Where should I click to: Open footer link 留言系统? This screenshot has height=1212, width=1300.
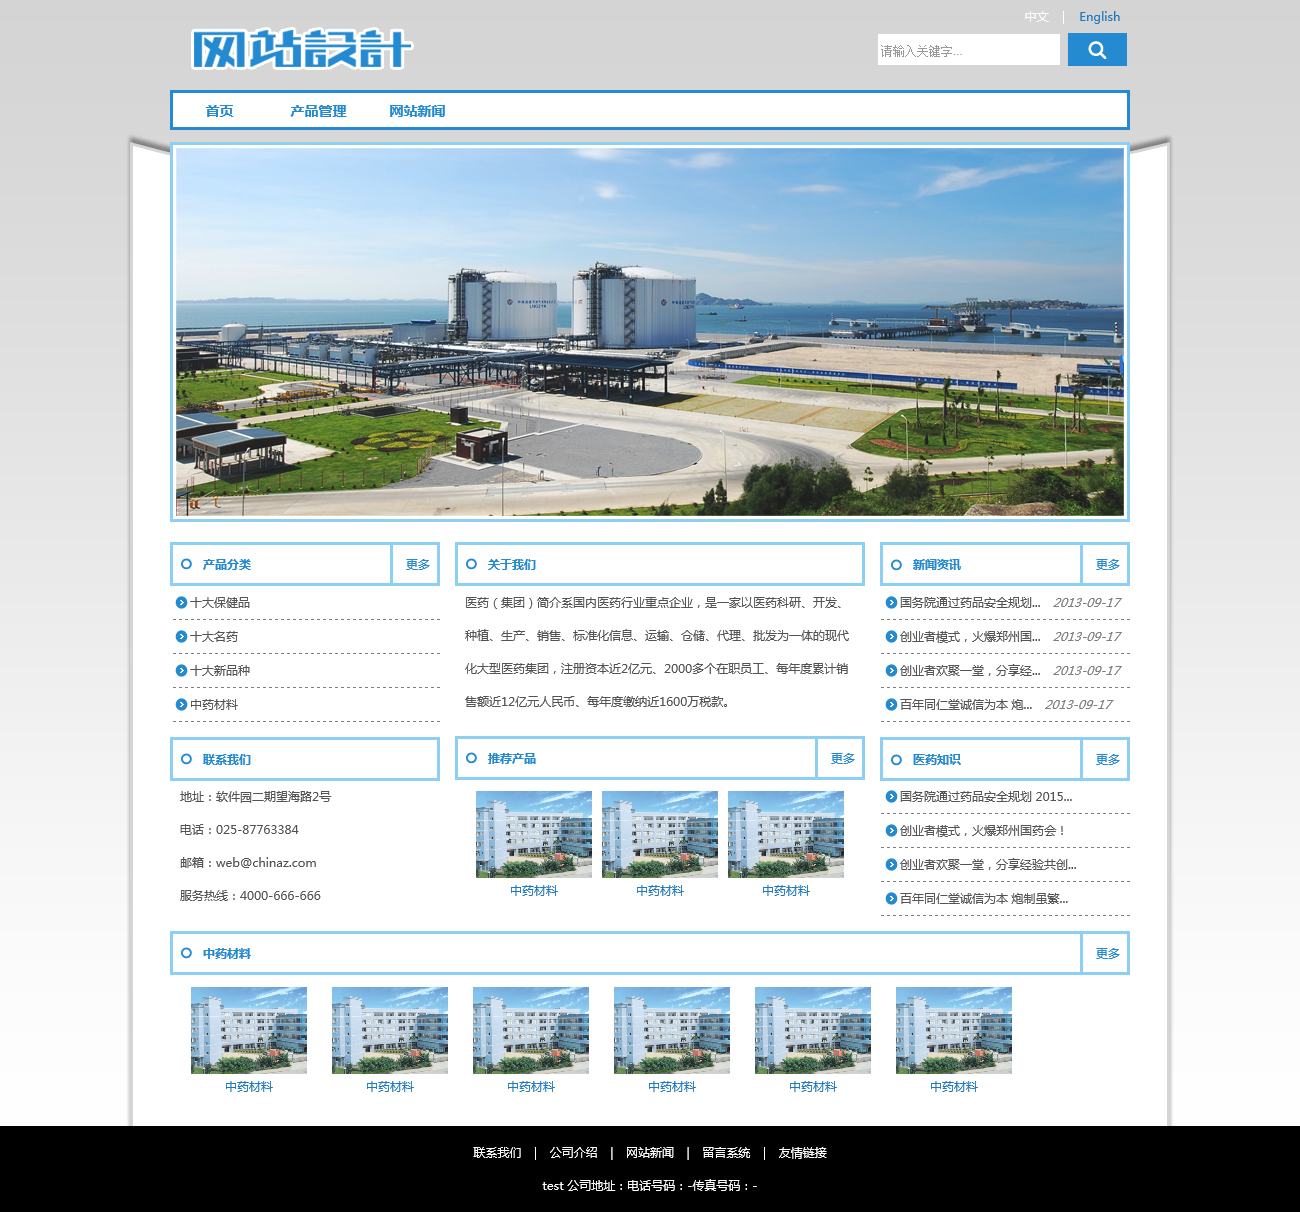(x=726, y=1152)
